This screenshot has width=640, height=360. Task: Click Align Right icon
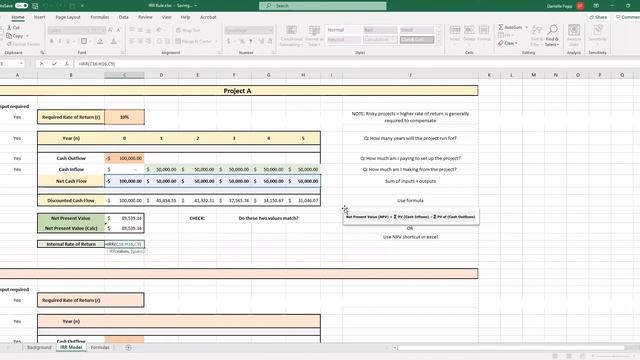[x=149, y=41]
